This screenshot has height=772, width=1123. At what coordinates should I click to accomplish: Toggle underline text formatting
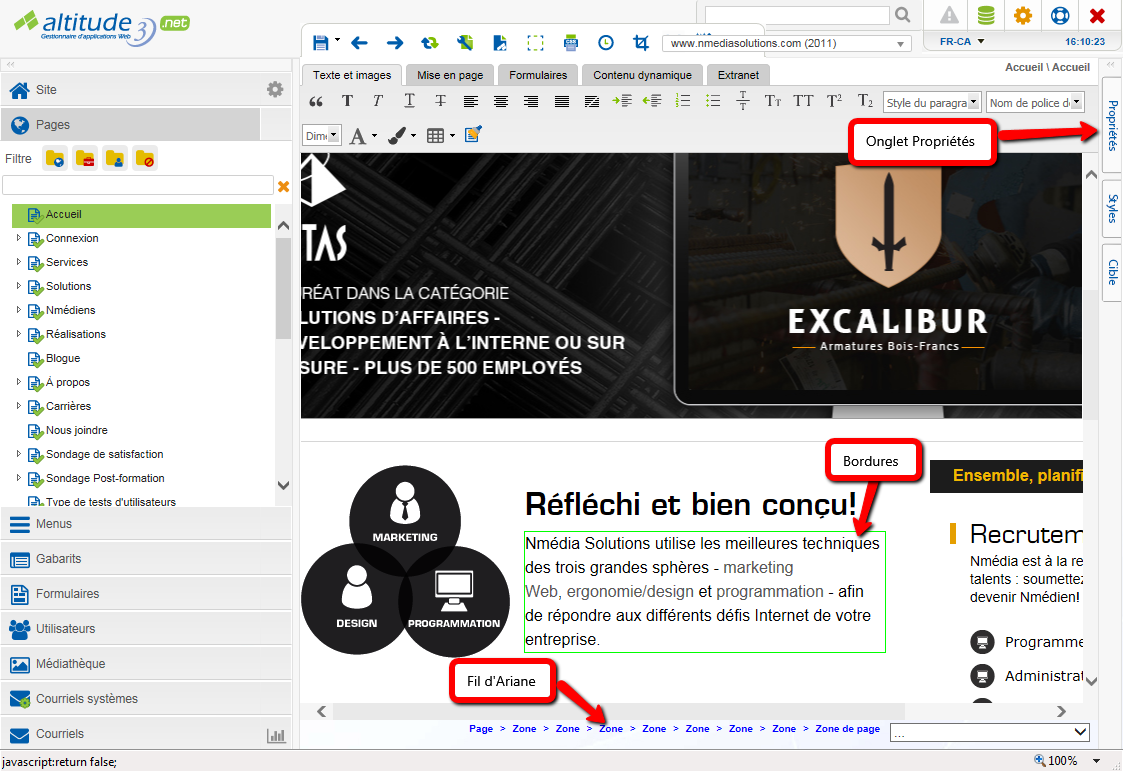click(409, 101)
